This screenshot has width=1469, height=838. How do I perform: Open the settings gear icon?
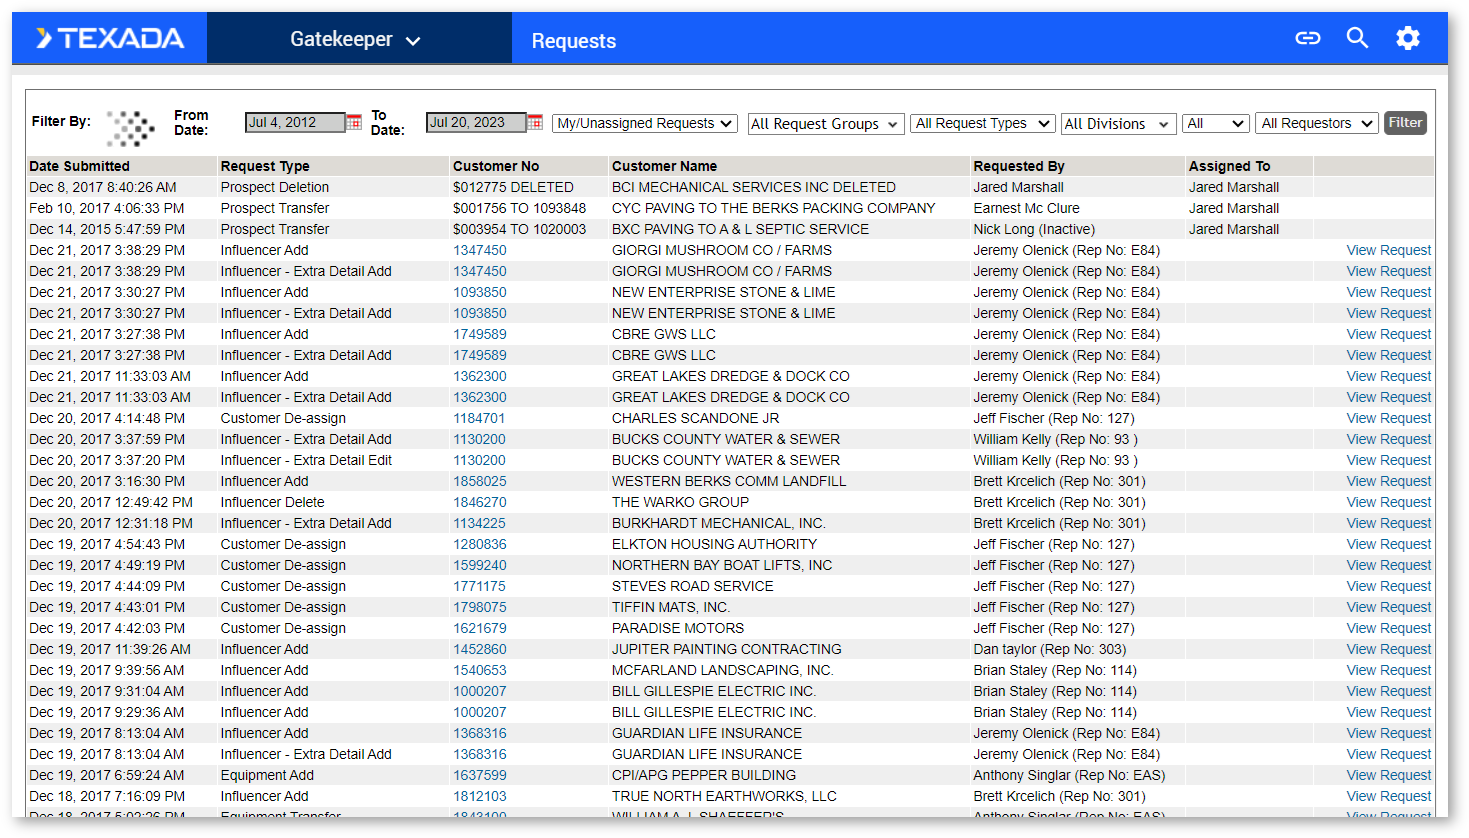(x=1408, y=38)
